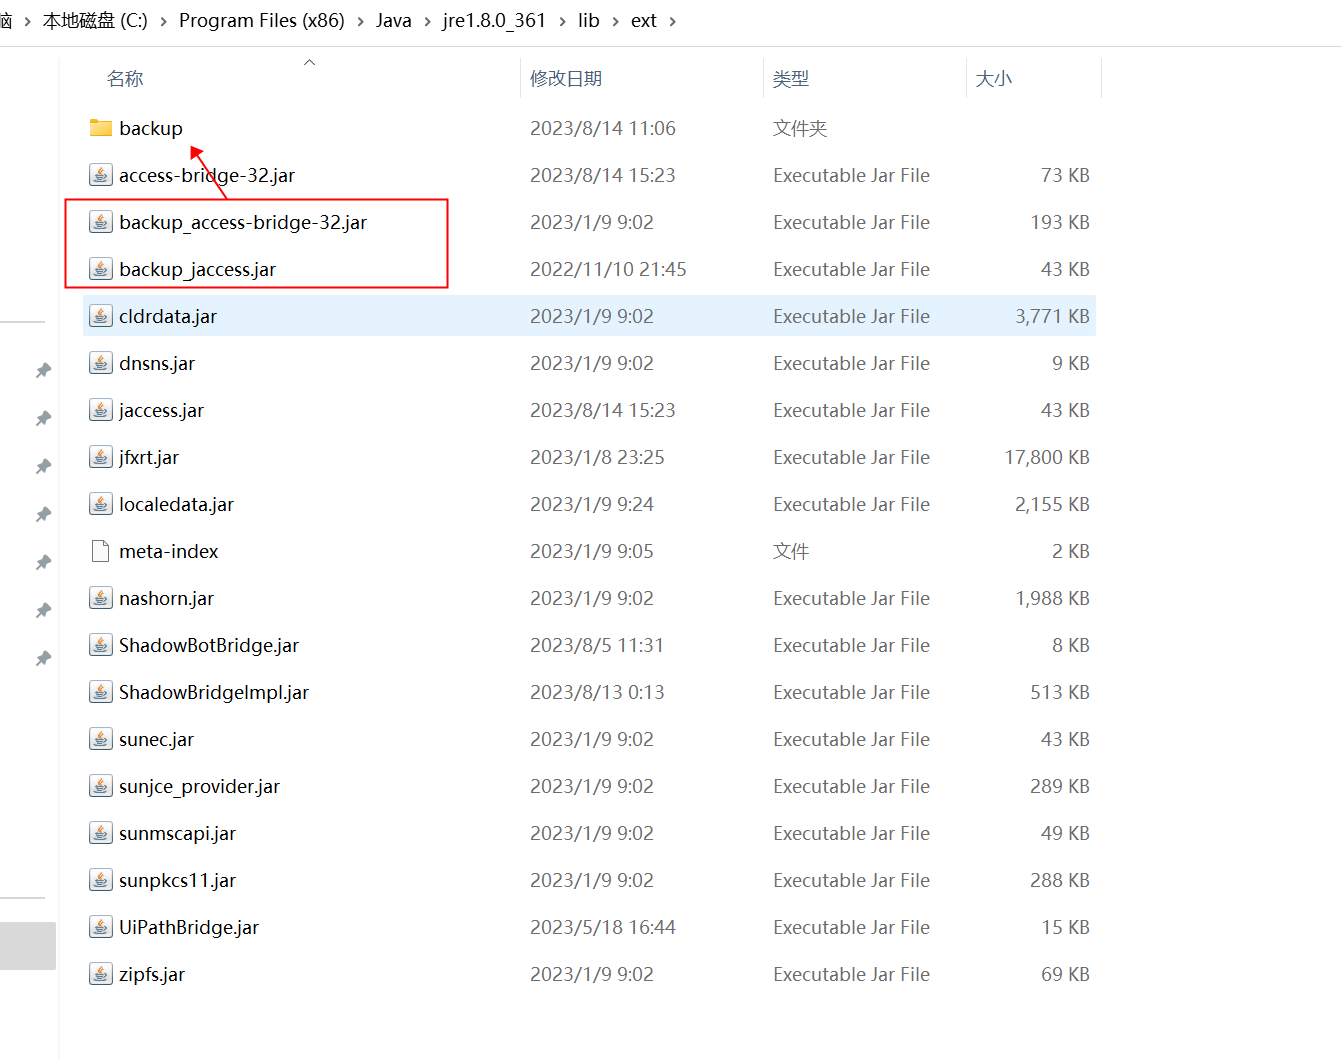The image size is (1342, 1060).
Task: Click the nashorn.jar file icon
Action: pos(100,598)
